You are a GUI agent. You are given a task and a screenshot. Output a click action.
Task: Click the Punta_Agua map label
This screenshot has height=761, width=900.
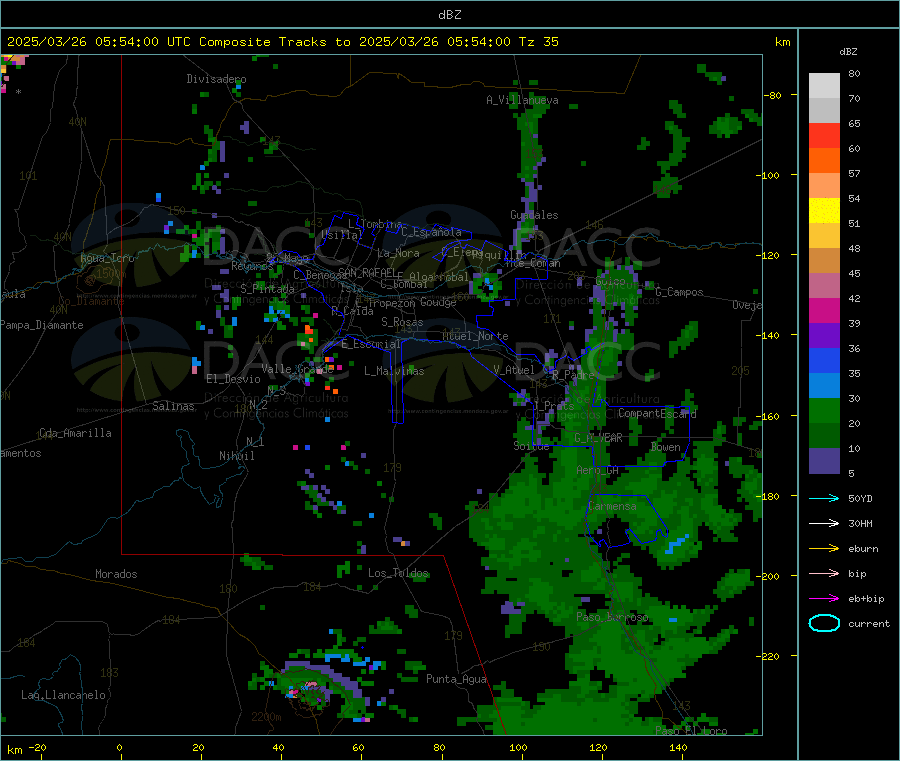tap(456, 679)
